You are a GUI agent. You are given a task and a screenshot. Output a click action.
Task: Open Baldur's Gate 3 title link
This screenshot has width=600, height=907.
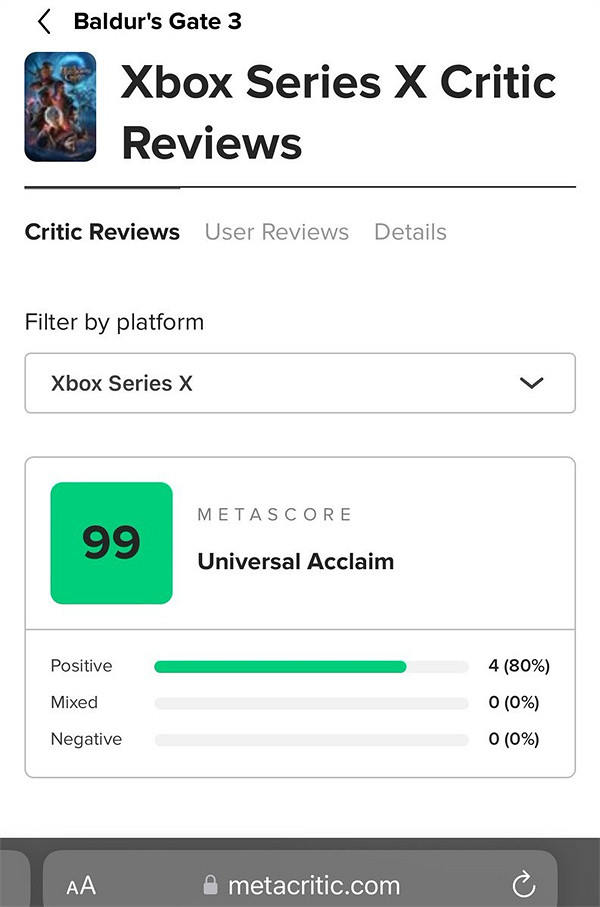click(157, 20)
